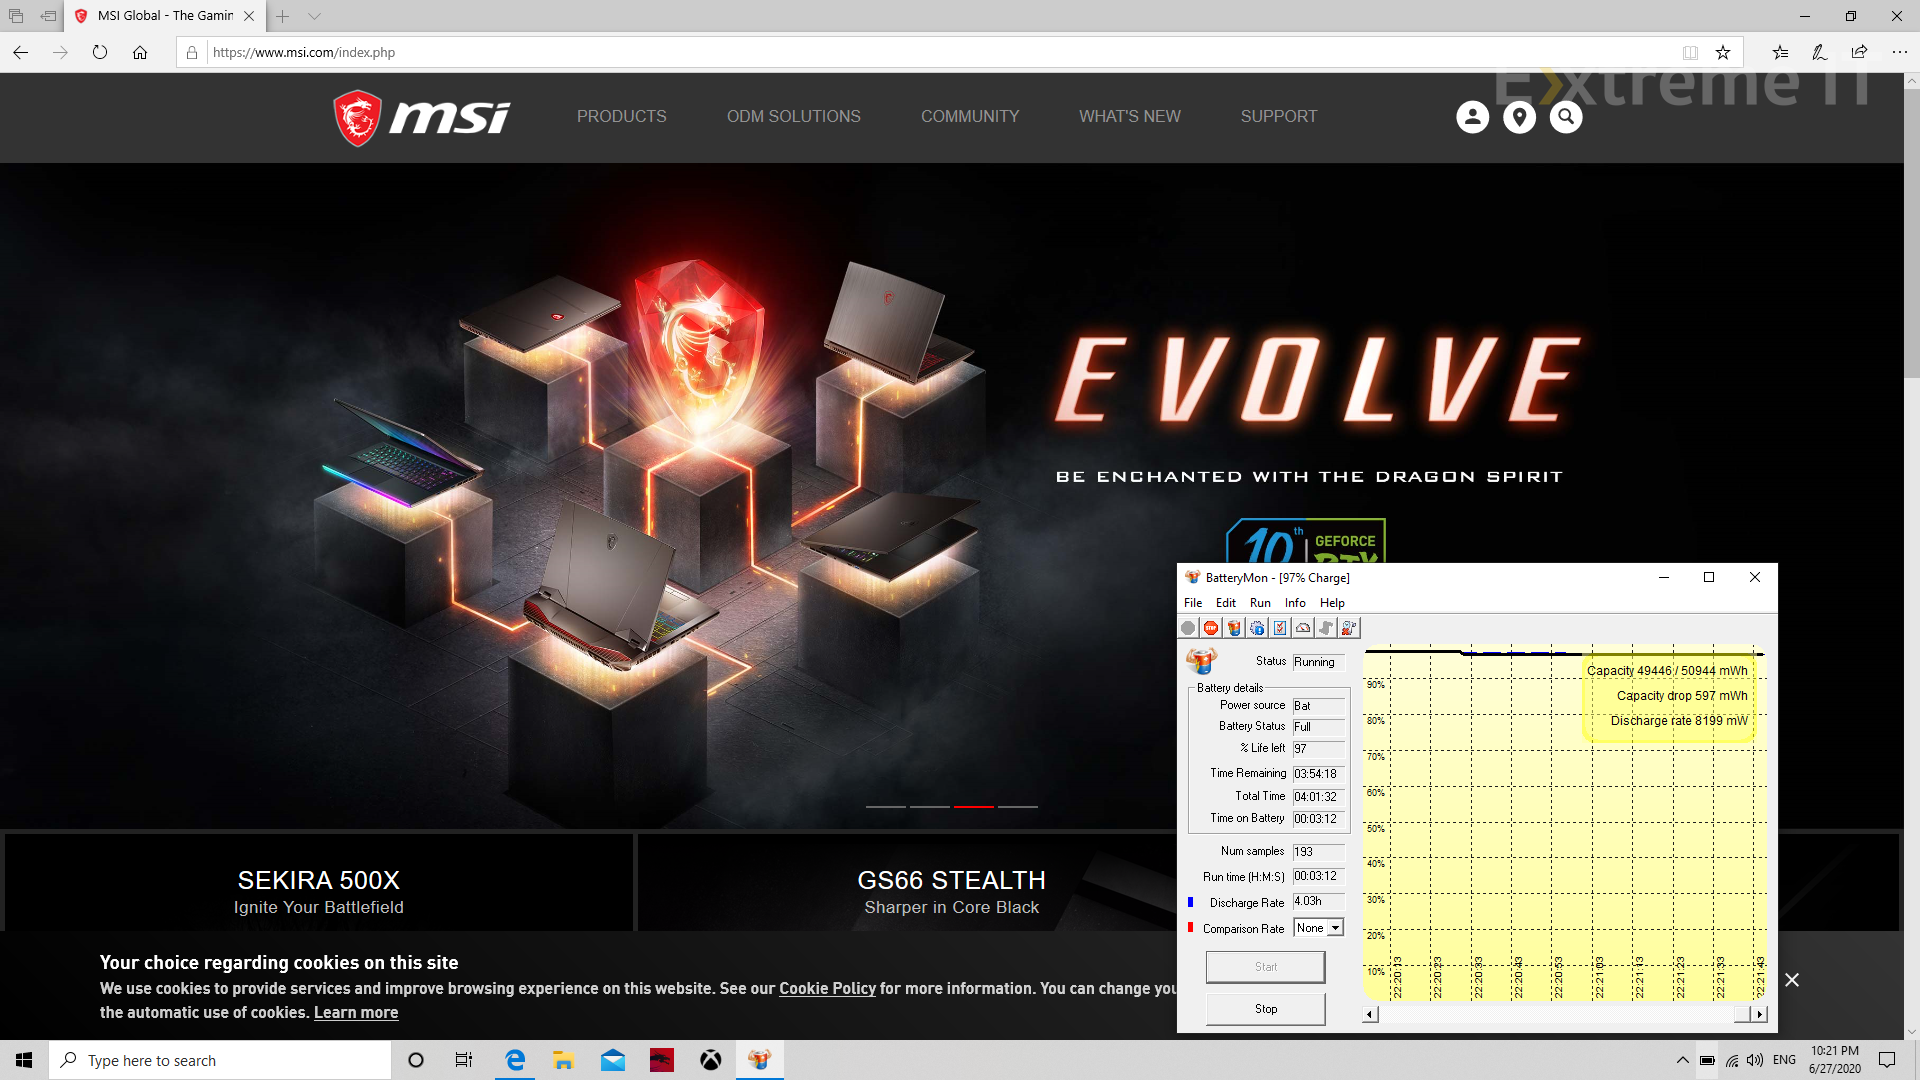The height and width of the screenshot is (1080, 1920).
Task: Click the Stop button in BatteryMon
Action: pos(1266,1009)
